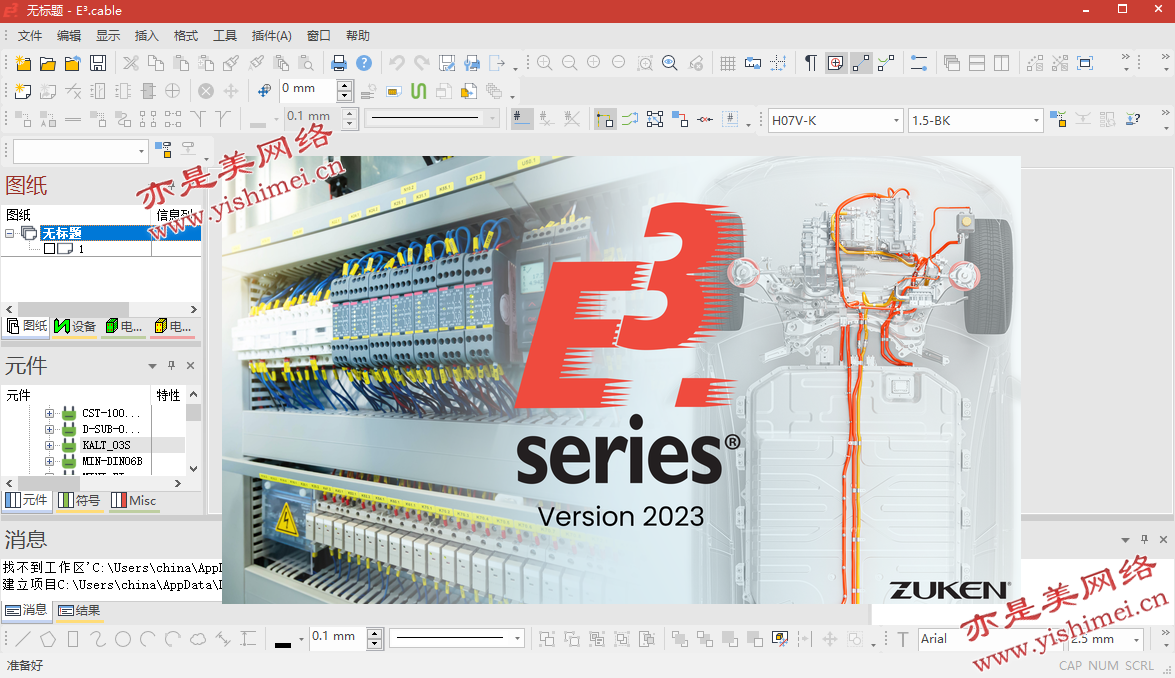Click the Save floppy disk icon
This screenshot has width=1175, height=678.
pyautogui.click(x=97, y=63)
